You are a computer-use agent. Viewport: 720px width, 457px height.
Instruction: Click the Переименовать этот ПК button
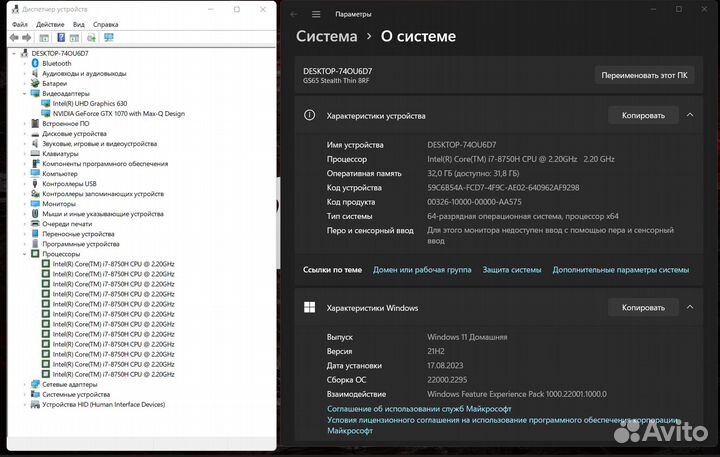644,75
